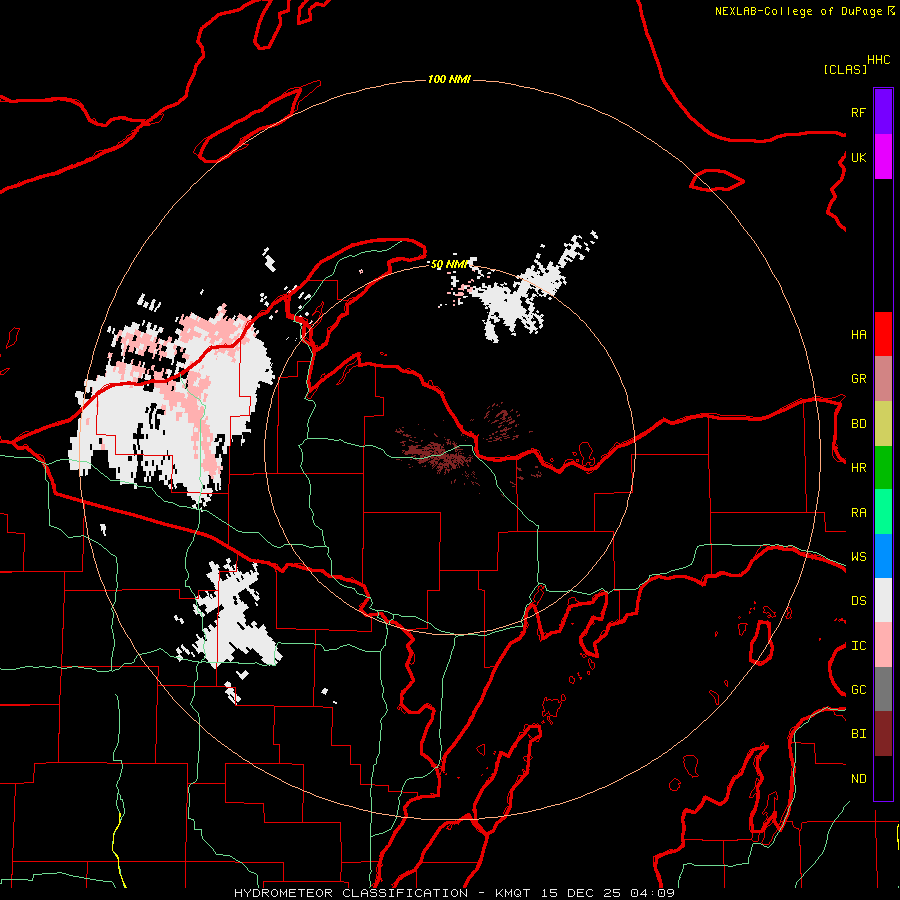Click the IC pink legend color block
Screen dimensions: 900x900
[x=883, y=645]
